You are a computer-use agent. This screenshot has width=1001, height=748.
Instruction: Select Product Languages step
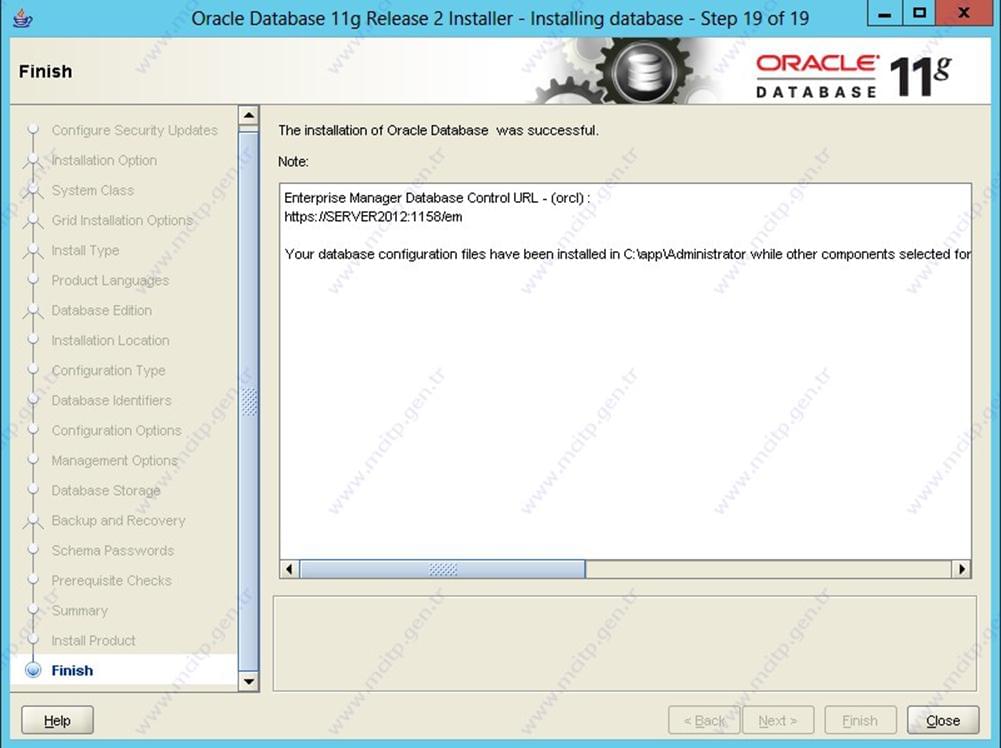pos(110,280)
